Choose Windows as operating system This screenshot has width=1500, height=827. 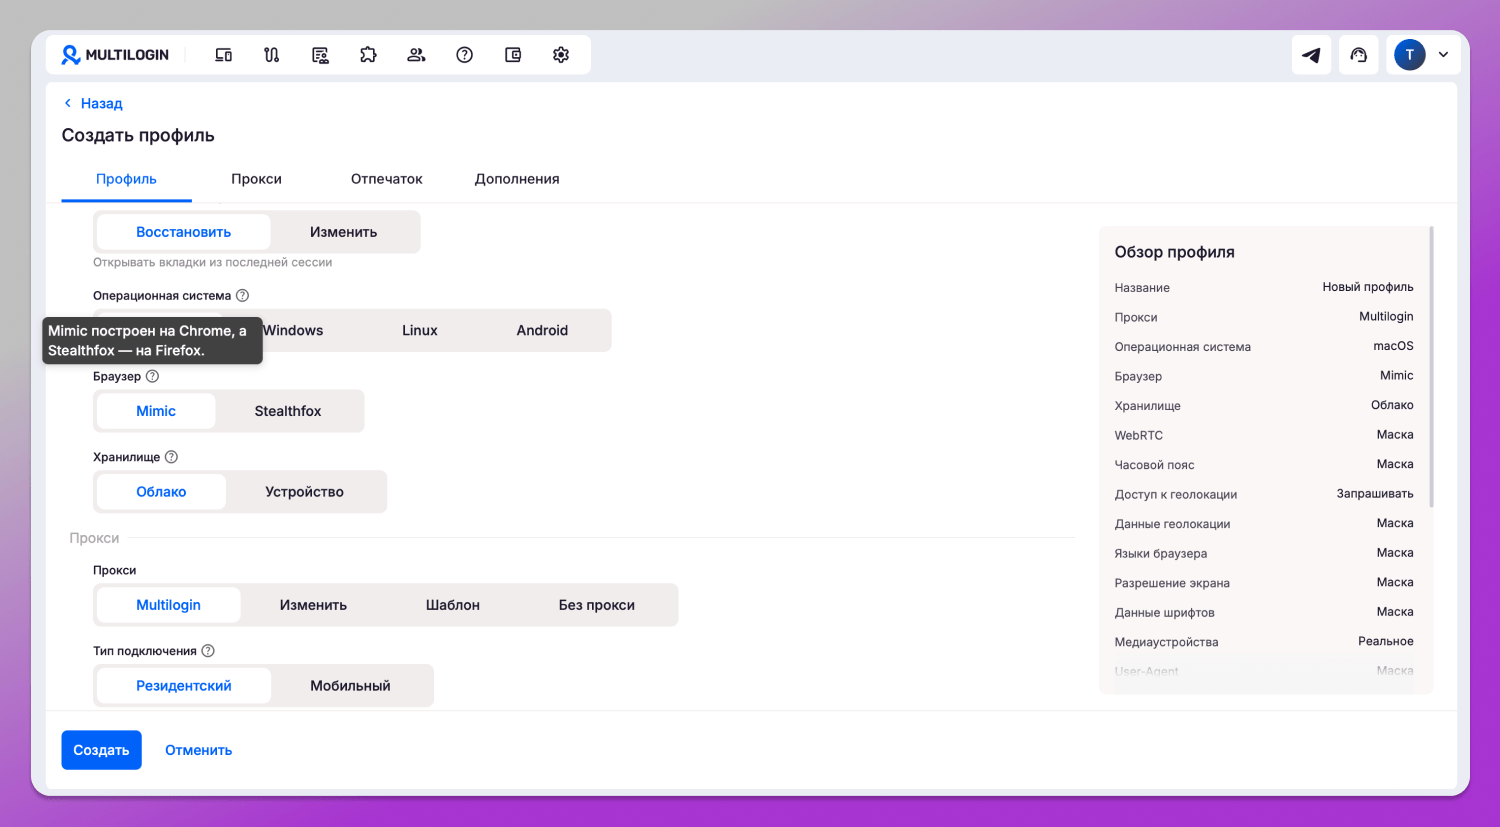pos(293,331)
